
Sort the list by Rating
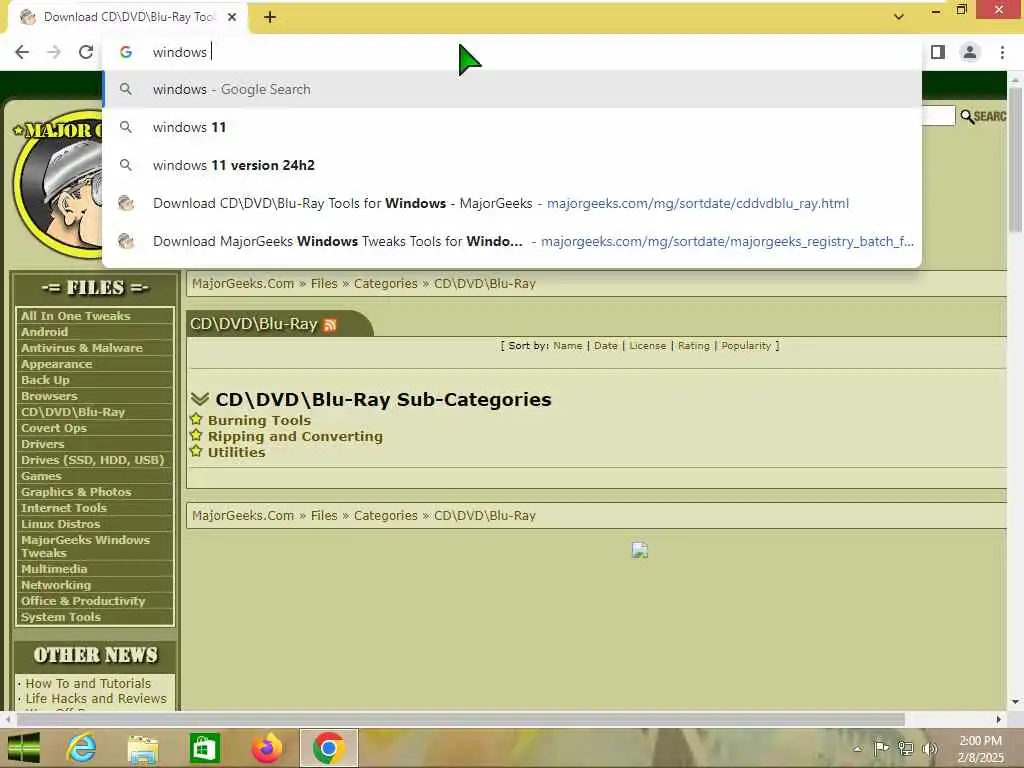(694, 345)
